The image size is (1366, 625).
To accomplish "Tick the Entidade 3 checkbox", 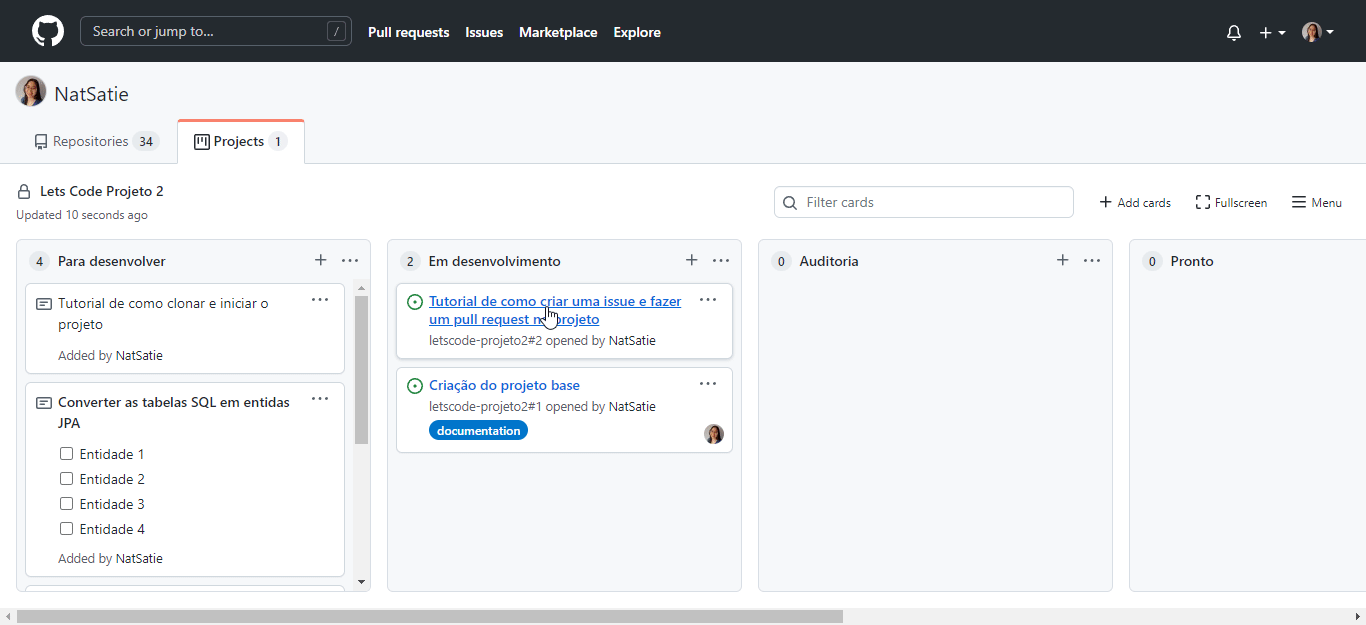I will (x=67, y=503).
